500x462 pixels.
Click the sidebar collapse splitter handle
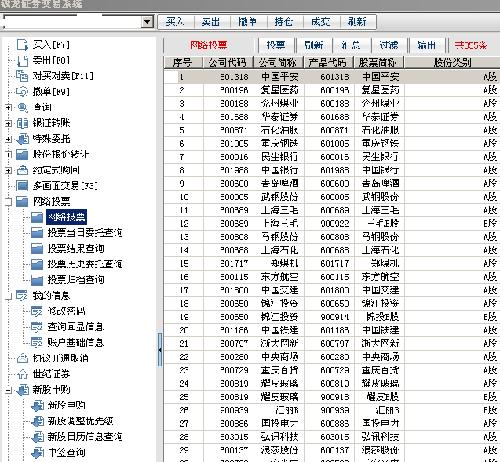coord(160,350)
